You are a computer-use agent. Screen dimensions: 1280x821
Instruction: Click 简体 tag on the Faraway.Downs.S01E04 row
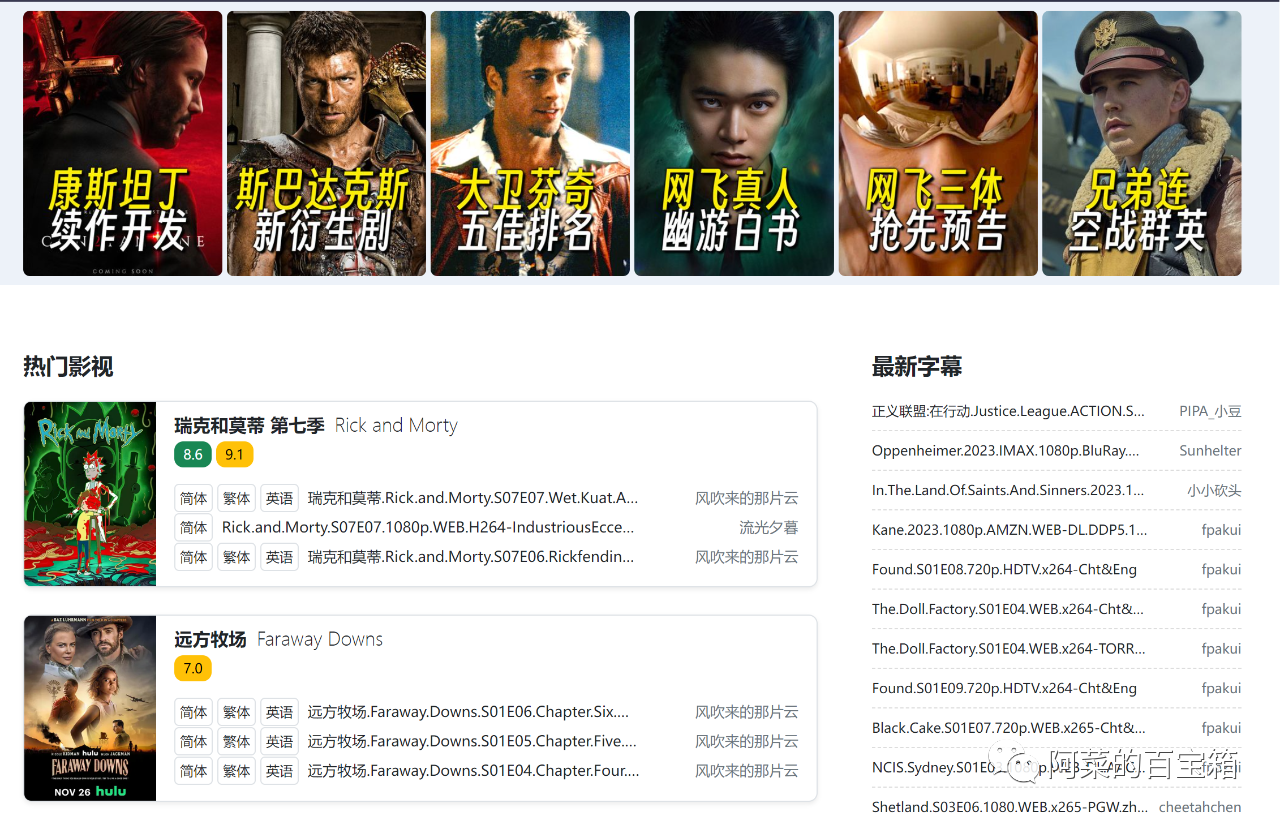point(193,771)
